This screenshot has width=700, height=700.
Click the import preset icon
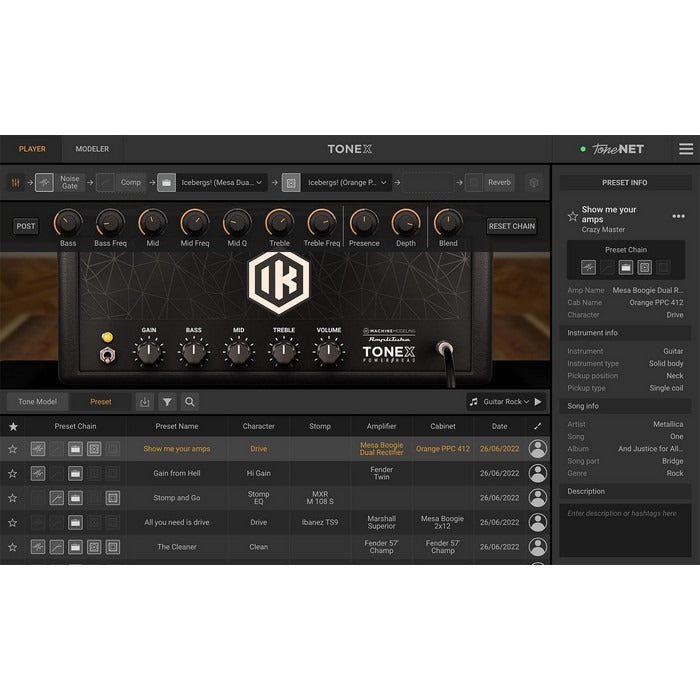[145, 402]
